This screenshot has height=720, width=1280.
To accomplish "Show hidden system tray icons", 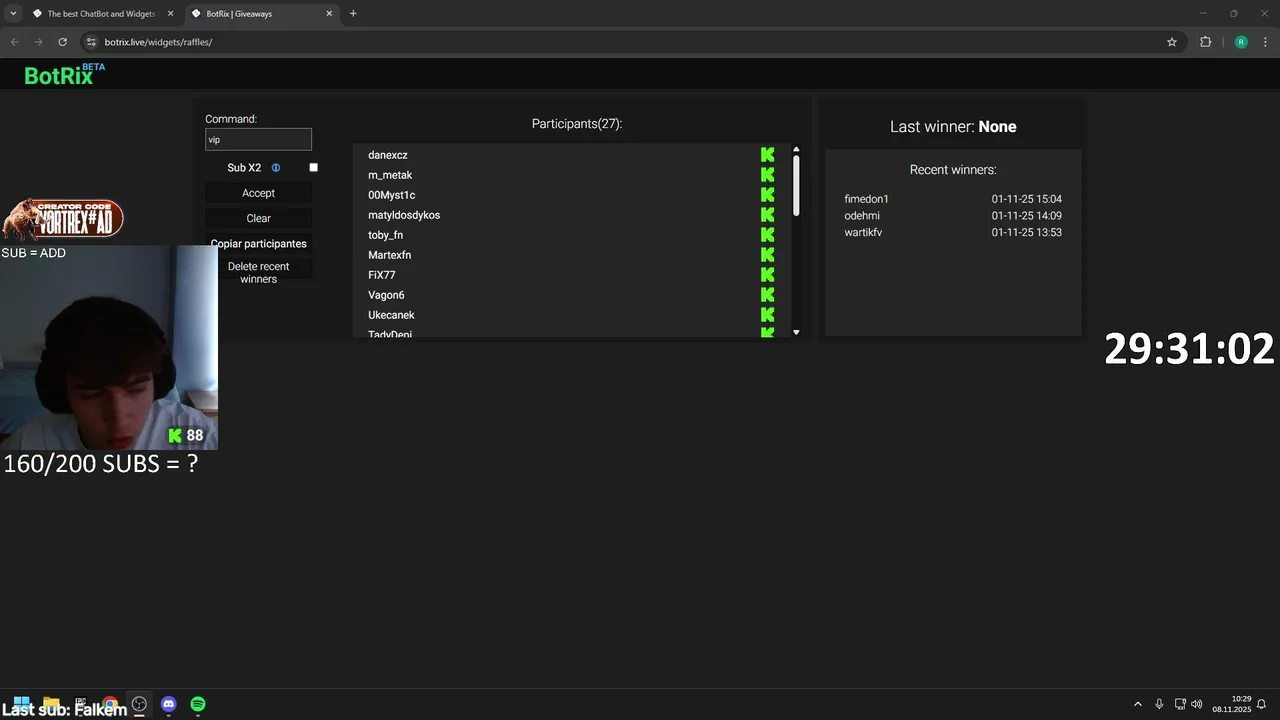I will 1137,704.
